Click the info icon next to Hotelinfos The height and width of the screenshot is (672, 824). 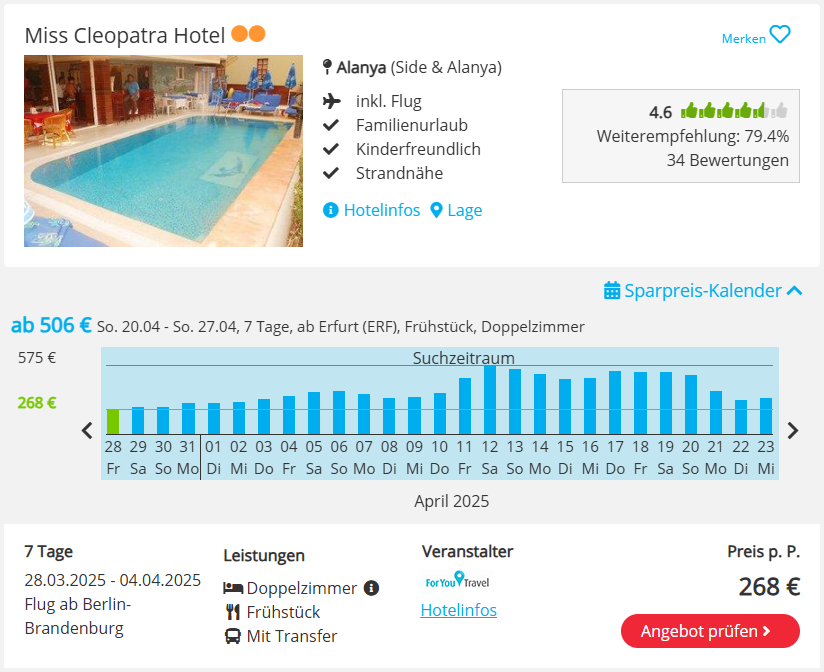tap(331, 210)
